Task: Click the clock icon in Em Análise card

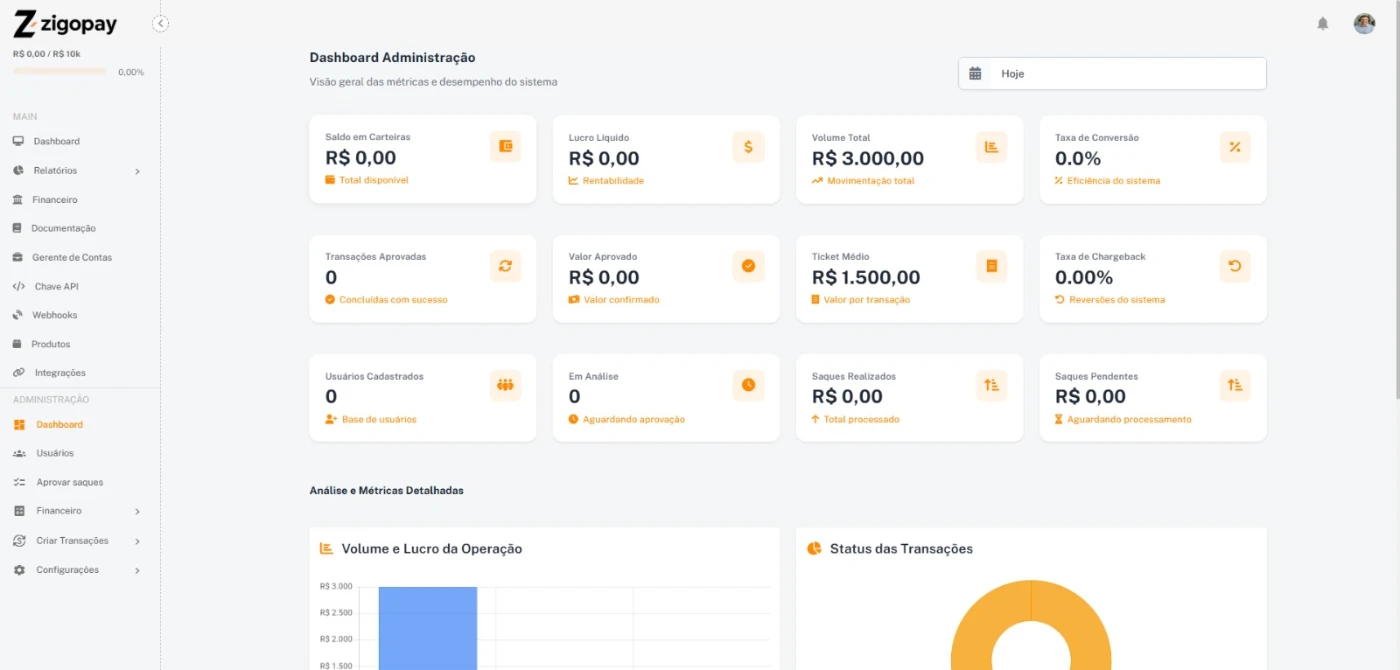Action: click(x=748, y=385)
